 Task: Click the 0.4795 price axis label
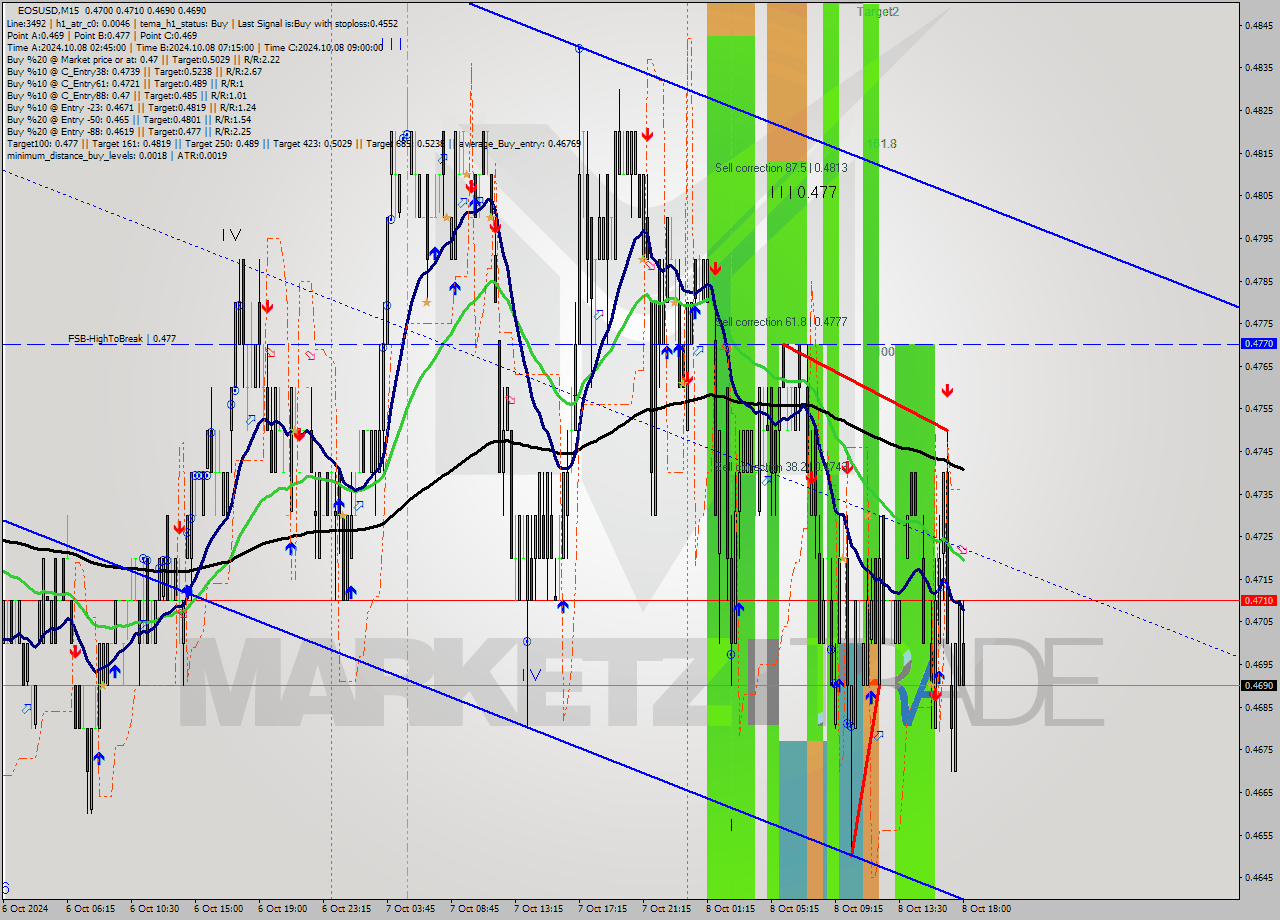pyautogui.click(x=1258, y=238)
